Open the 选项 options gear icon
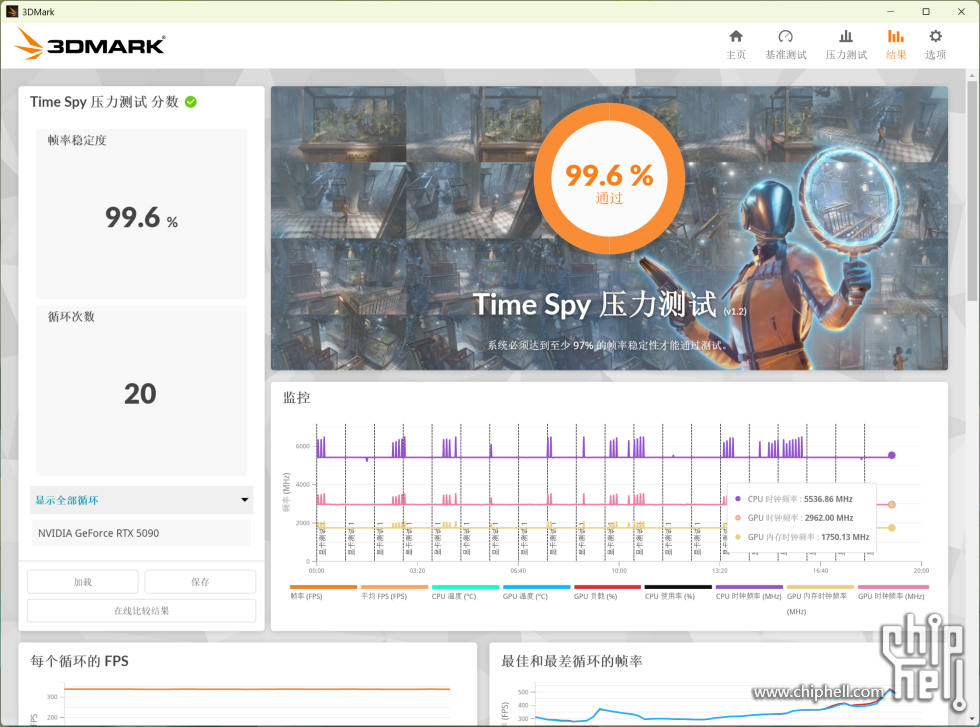The height and width of the screenshot is (727, 980). click(935, 36)
